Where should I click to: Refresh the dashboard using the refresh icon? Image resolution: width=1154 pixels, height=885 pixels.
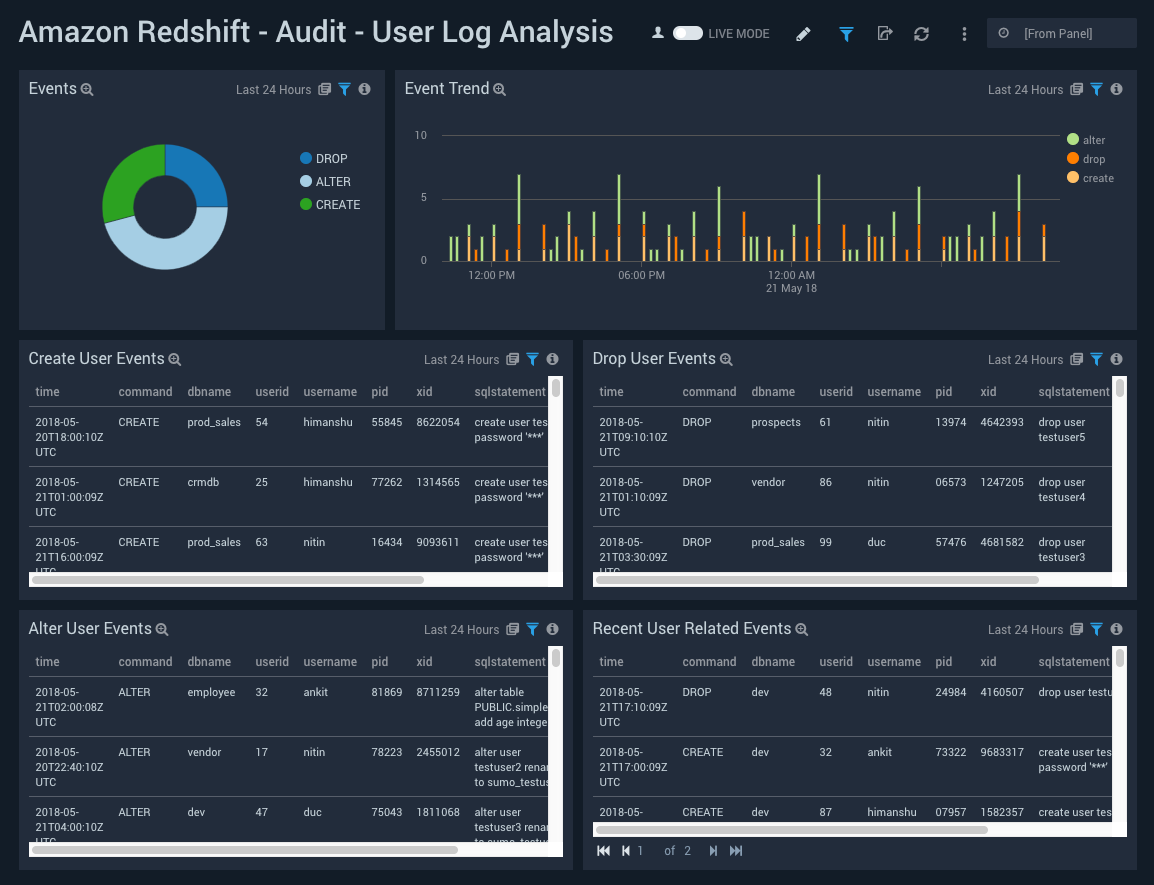[x=921, y=33]
